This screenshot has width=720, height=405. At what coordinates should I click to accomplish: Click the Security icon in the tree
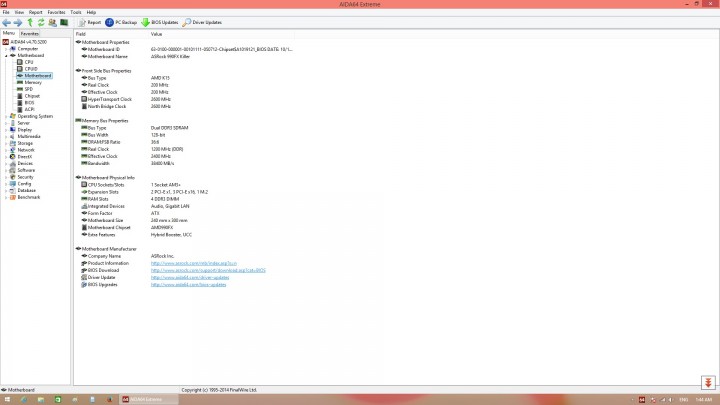coord(12,177)
